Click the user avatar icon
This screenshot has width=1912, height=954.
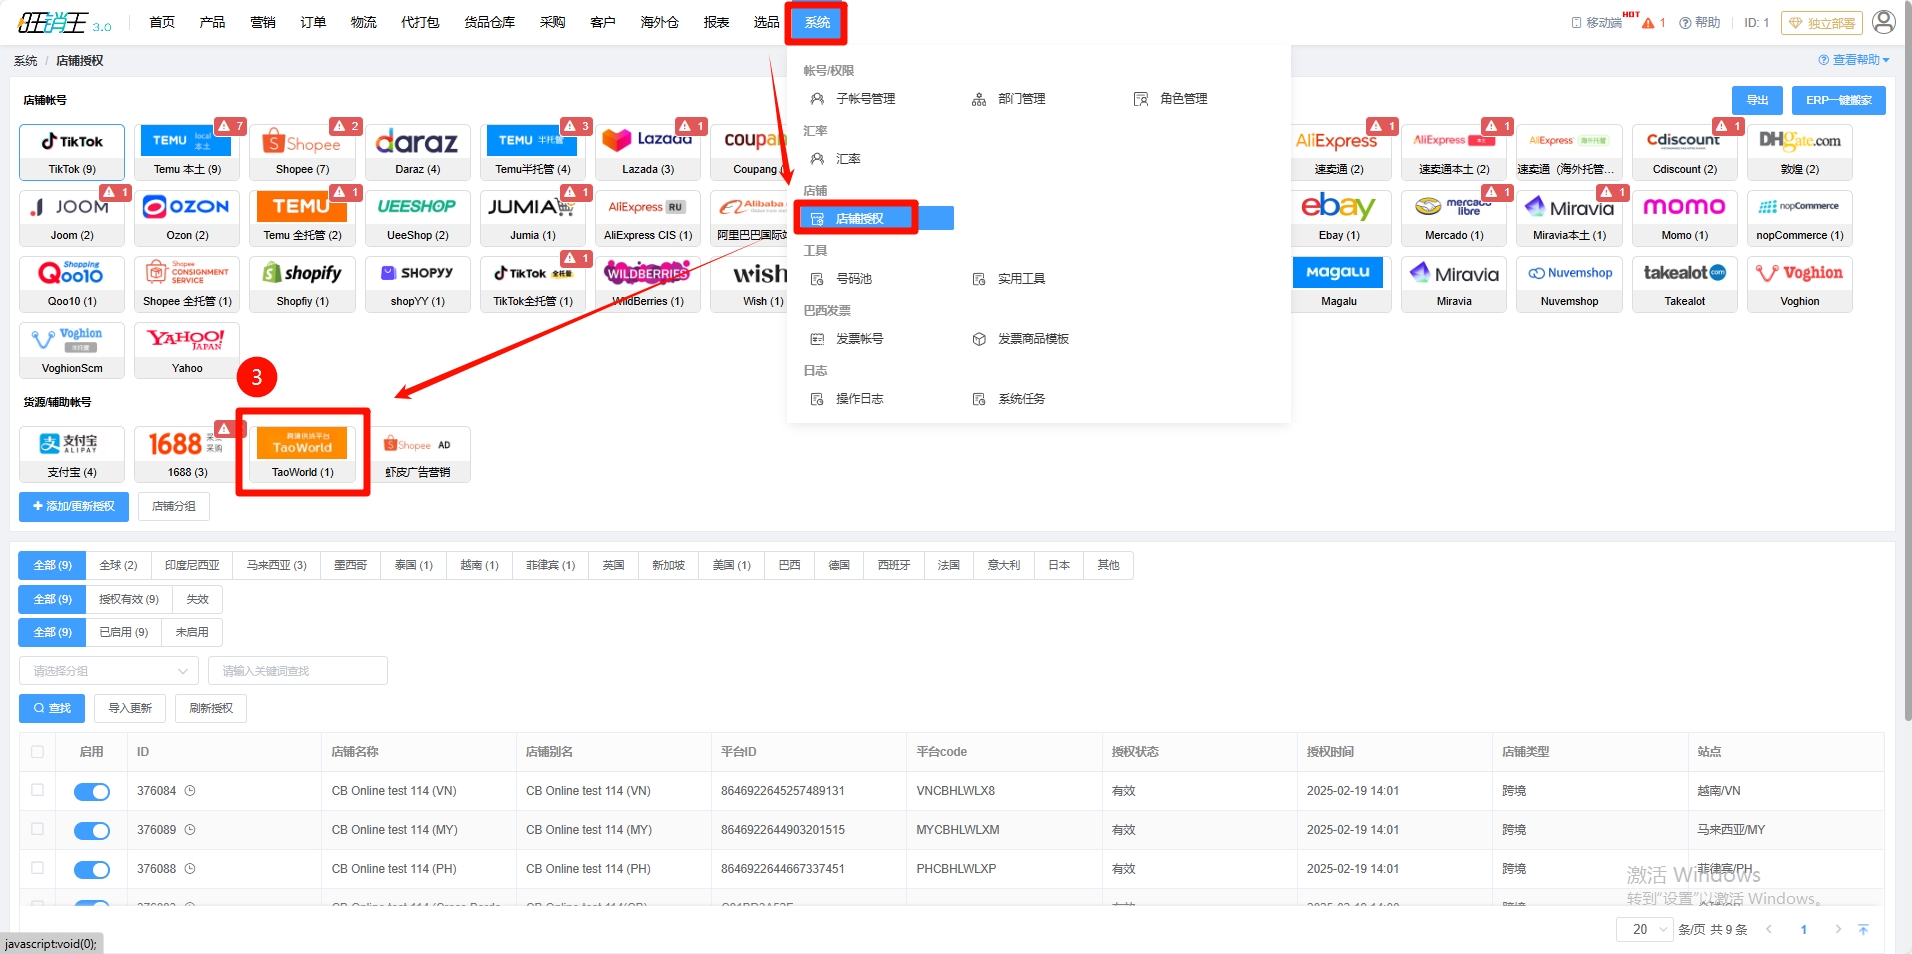[1883, 22]
